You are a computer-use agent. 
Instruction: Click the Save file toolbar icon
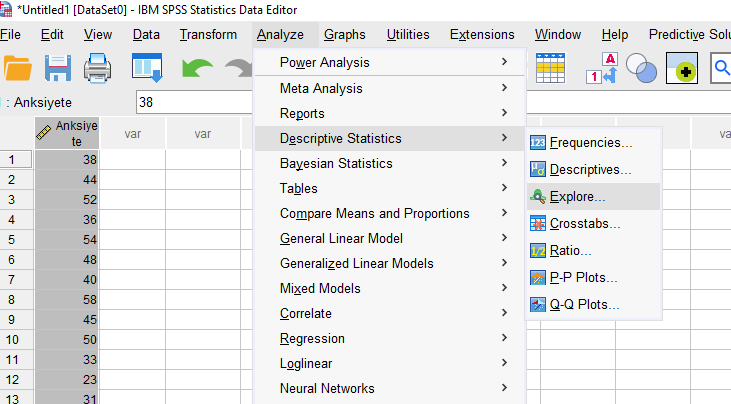pos(57,69)
